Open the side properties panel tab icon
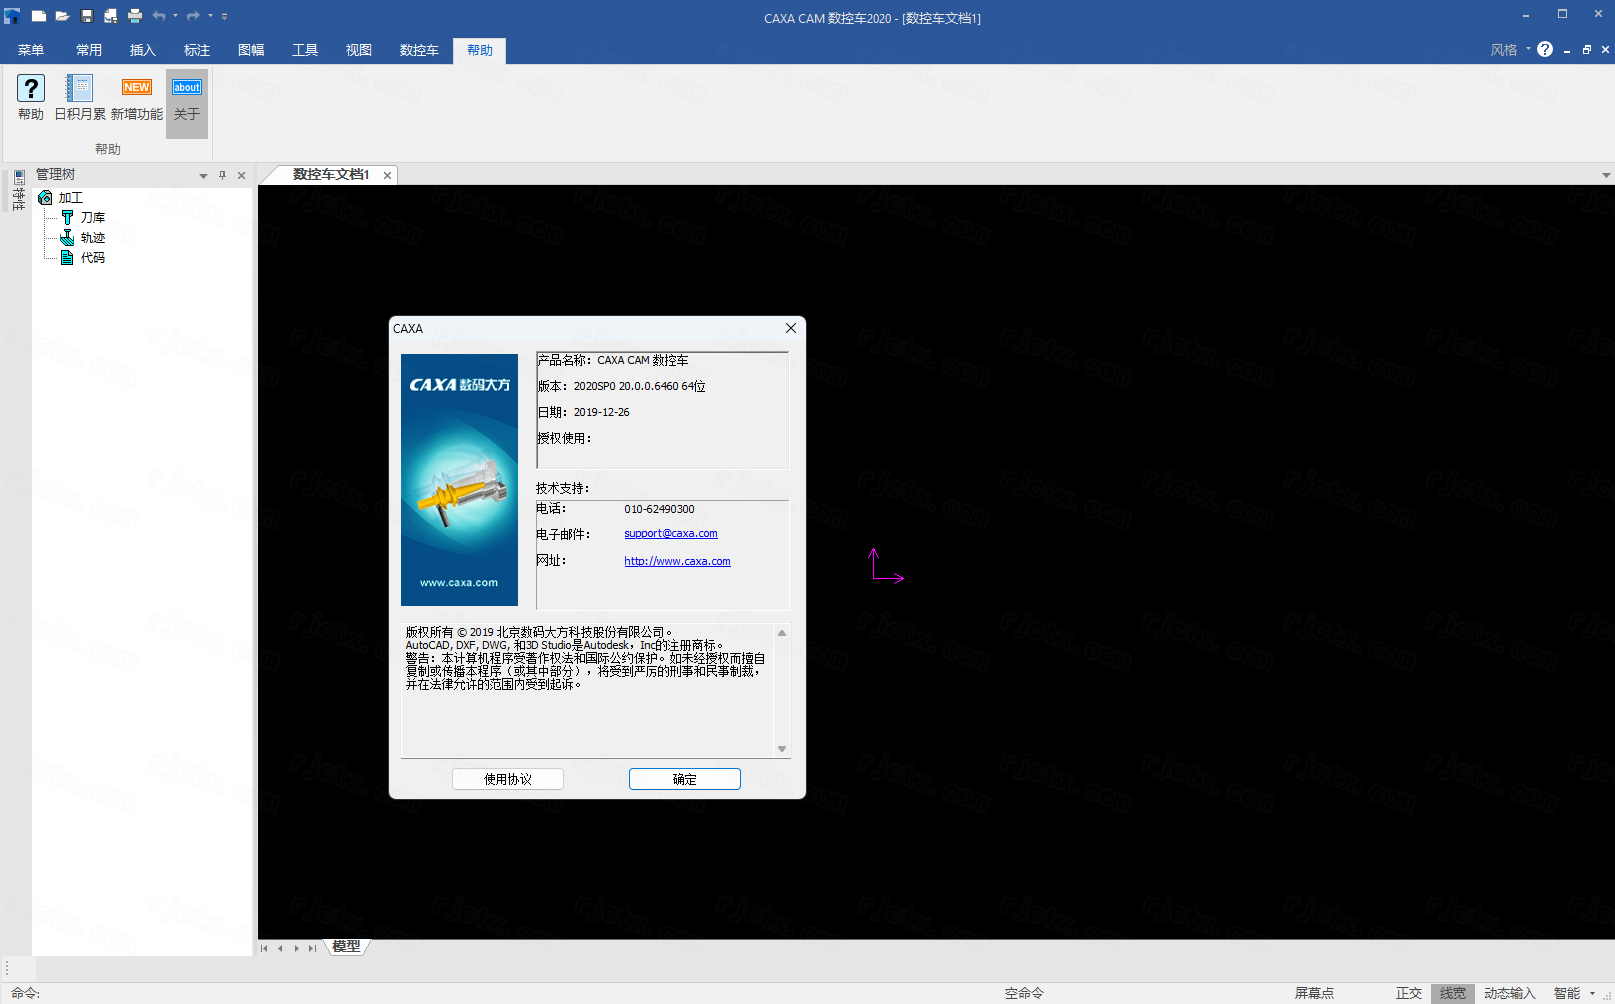 click(19, 177)
